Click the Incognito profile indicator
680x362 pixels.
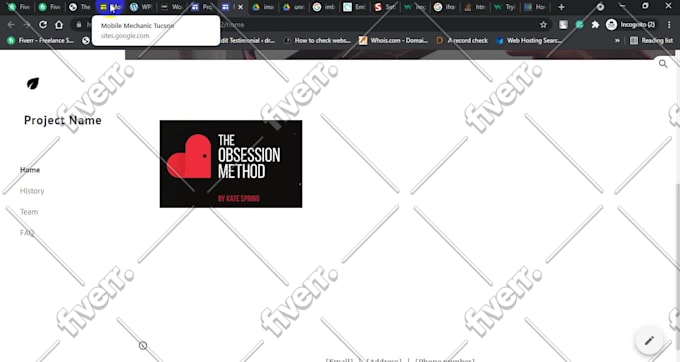click(631, 25)
